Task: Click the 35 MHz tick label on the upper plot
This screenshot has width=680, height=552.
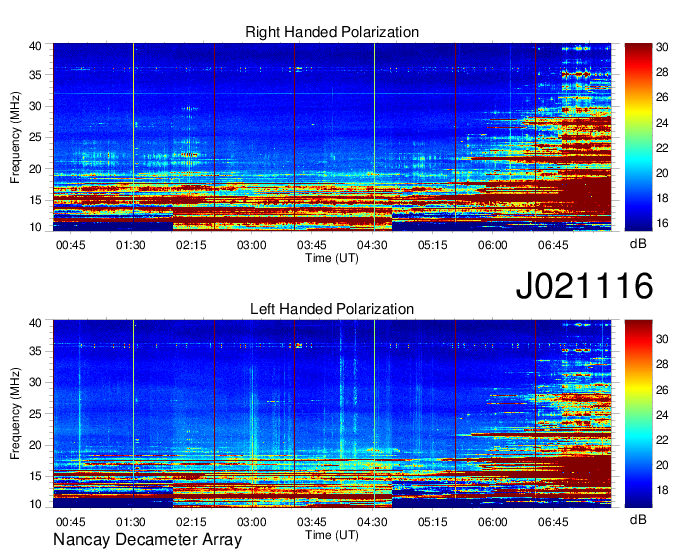Action: pyautogui.click(x=35, y=75)
